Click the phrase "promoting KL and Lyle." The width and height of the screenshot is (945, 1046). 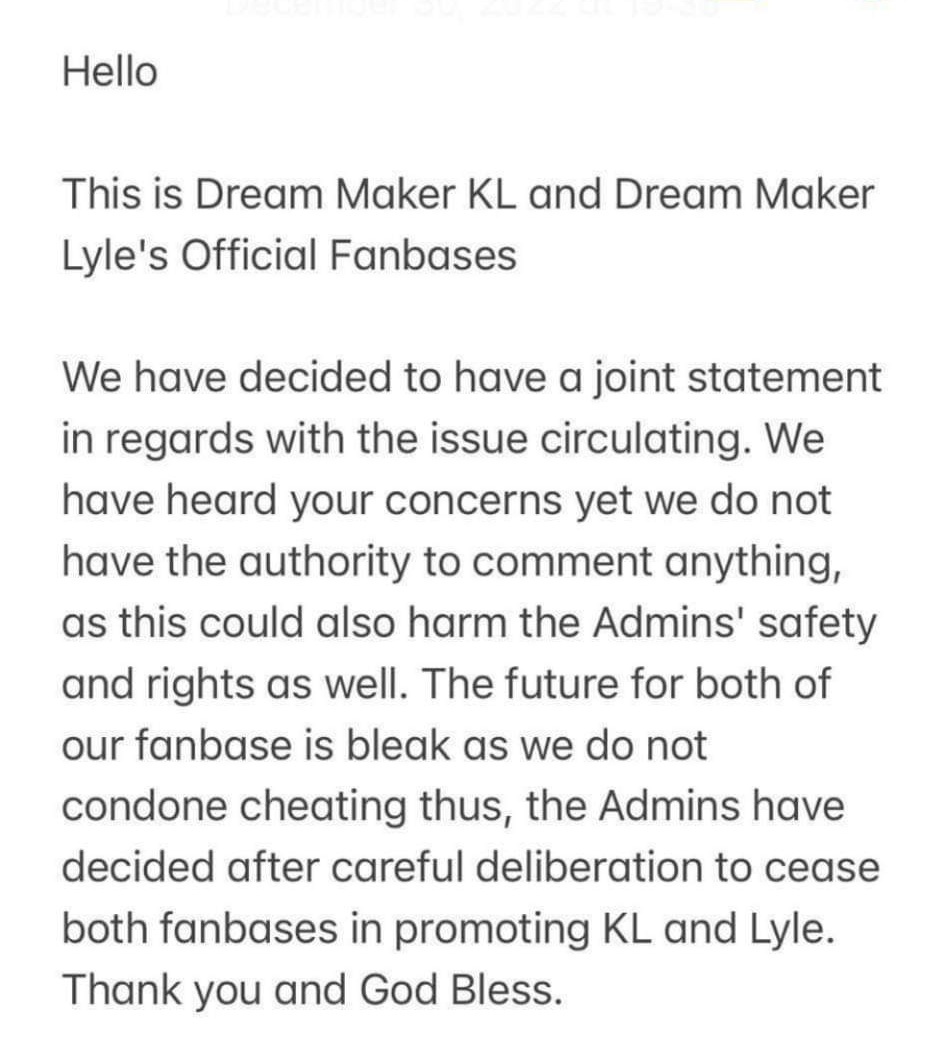[x=614, y=929]
